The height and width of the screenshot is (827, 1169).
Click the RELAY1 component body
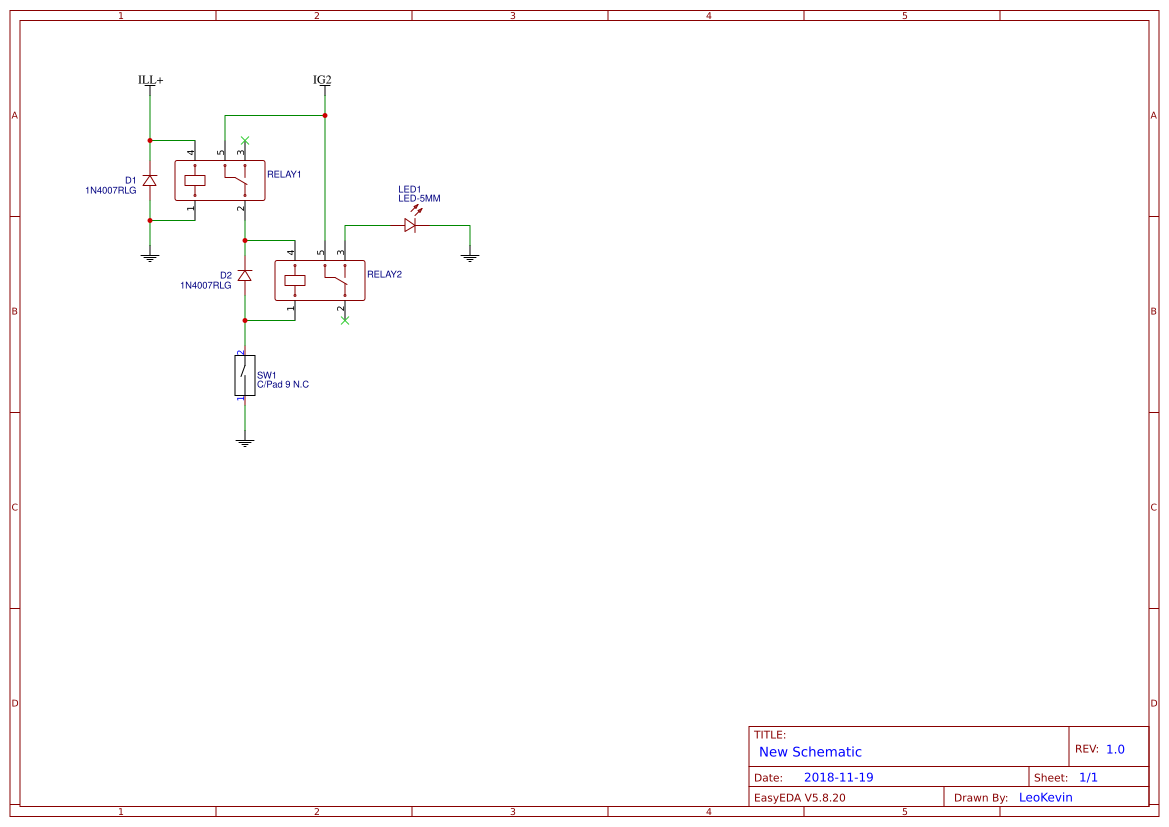click(220, 180)
